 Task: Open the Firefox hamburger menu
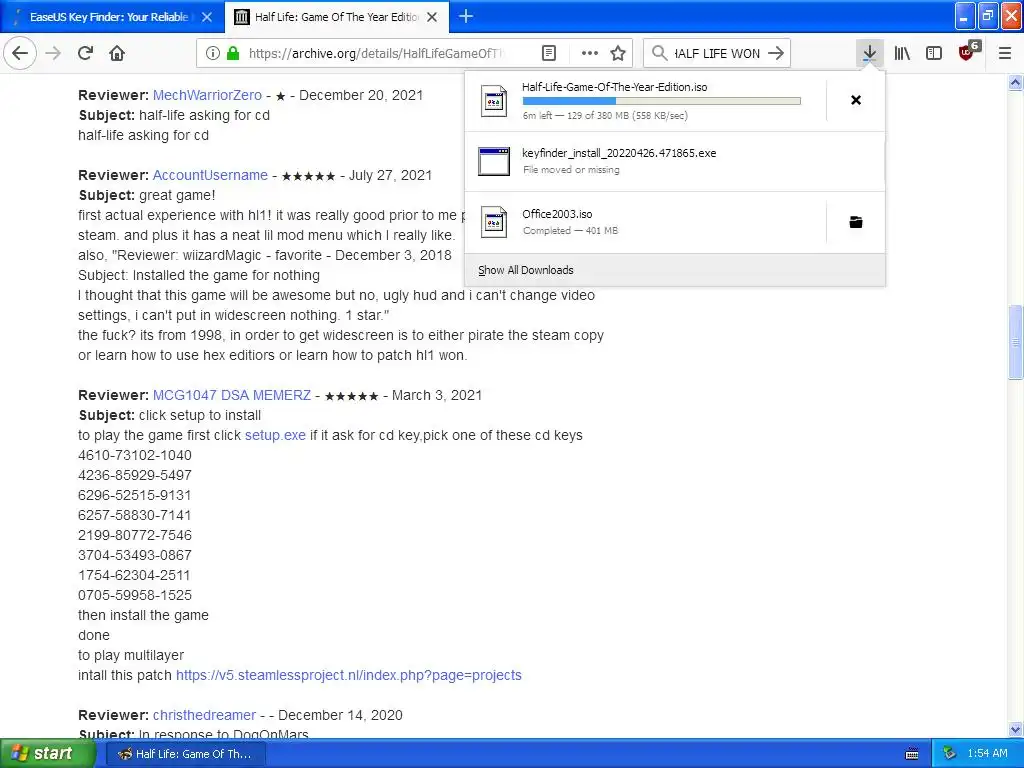(1004, 54)
